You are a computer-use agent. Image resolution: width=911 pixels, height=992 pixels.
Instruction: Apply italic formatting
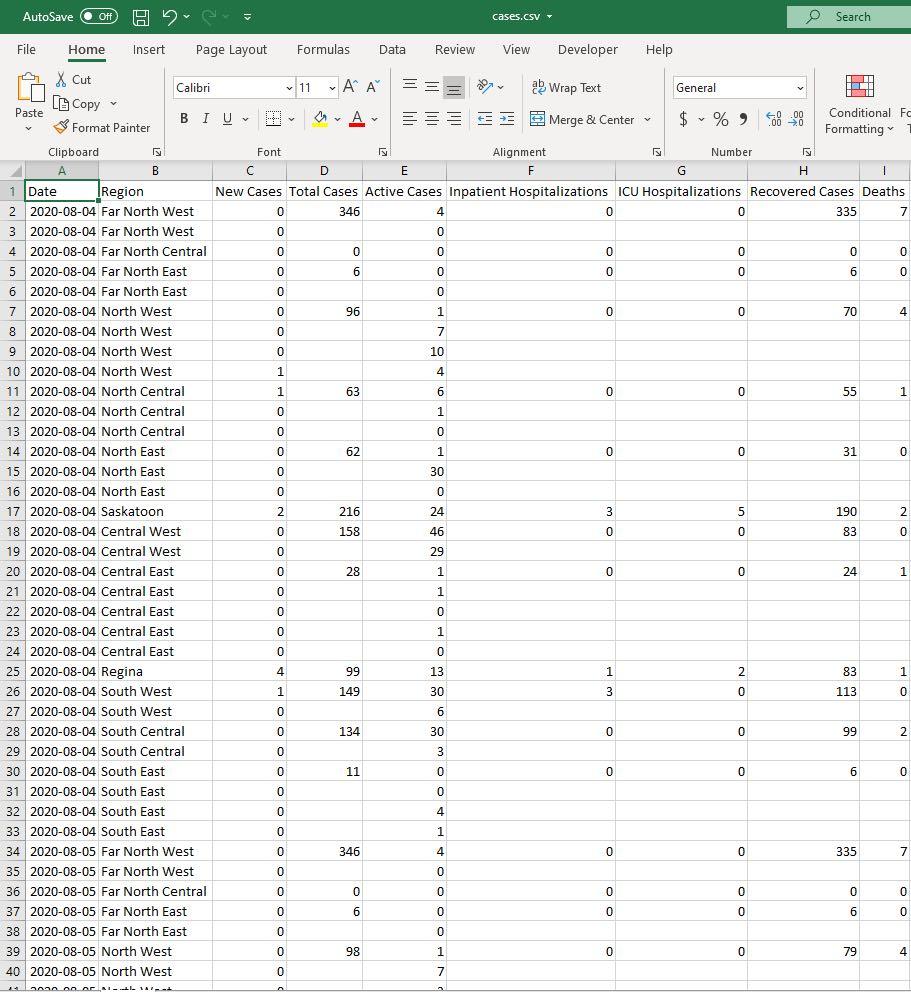click(205, 118)
